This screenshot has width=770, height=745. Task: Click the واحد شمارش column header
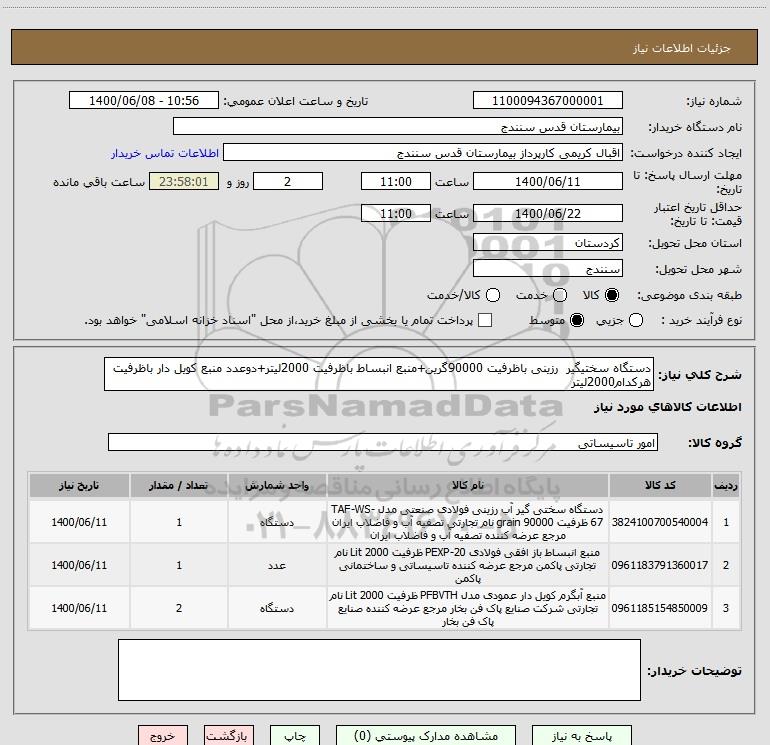pos(277,486)
